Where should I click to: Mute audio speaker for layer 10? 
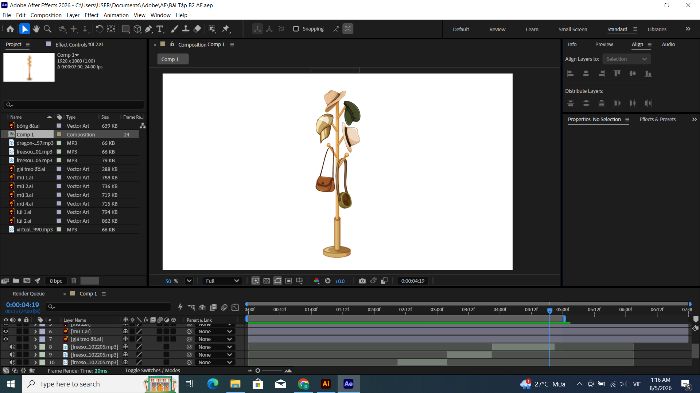(12, 362)
